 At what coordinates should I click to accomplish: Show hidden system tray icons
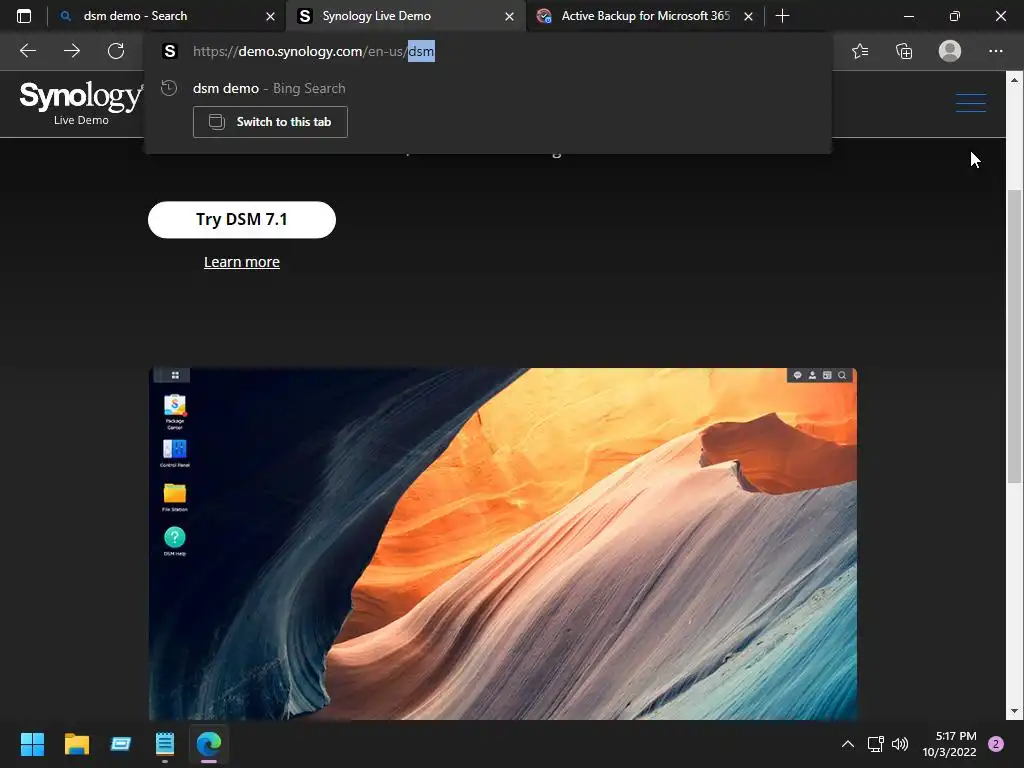coord(848,744)
